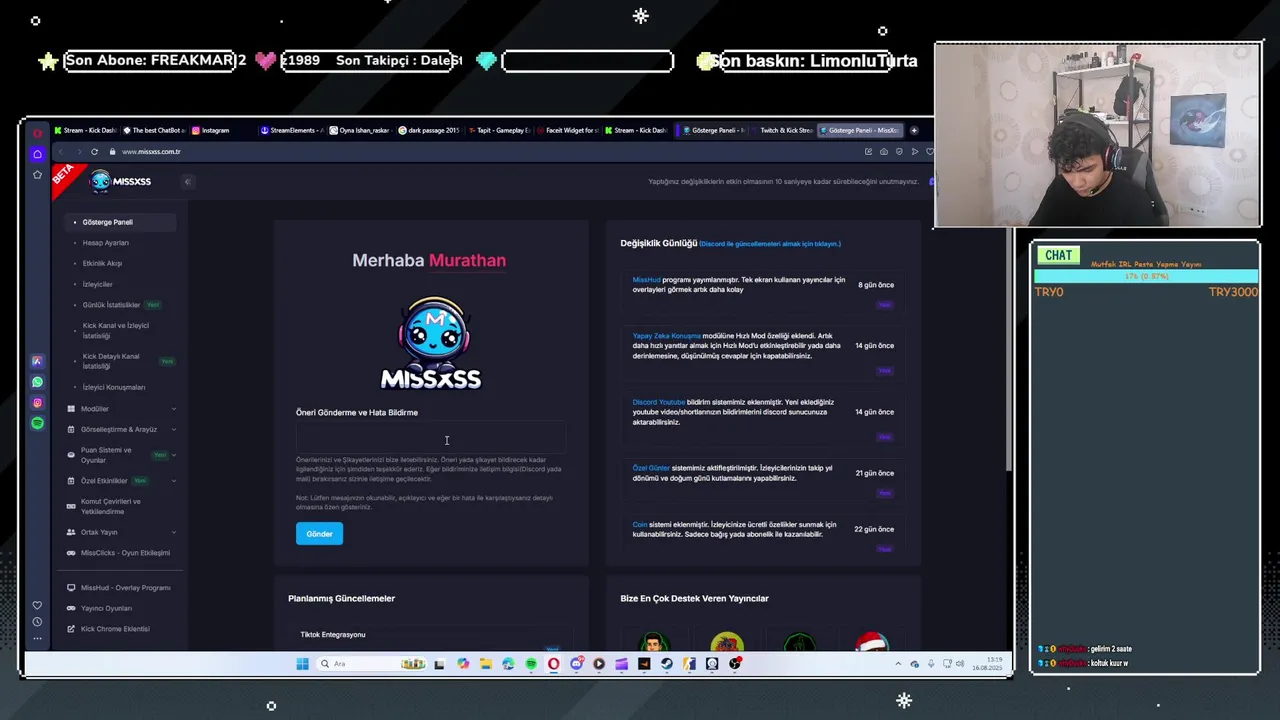Switch to The best ChatBot tab
This screenshot has height=720, width=1280.
point(154,130)
